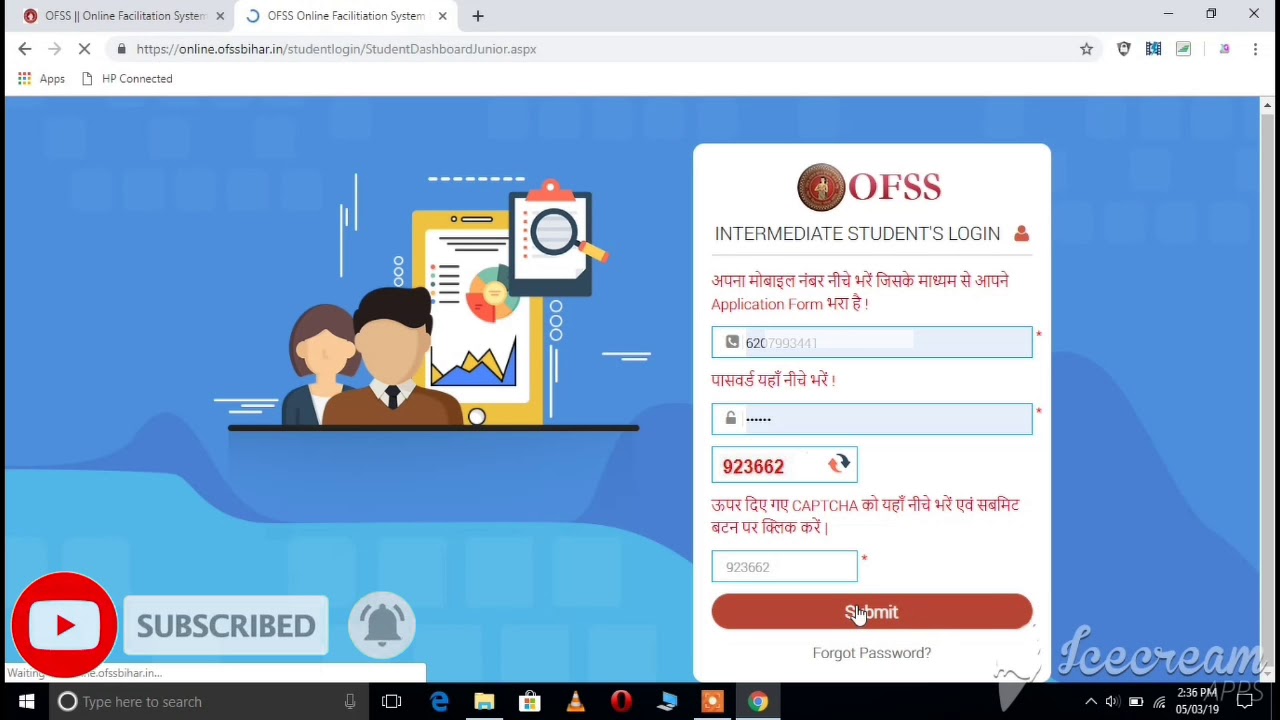1280x720 pixels.
Task: Click the notification bell icon
Action: coord(382,624)
